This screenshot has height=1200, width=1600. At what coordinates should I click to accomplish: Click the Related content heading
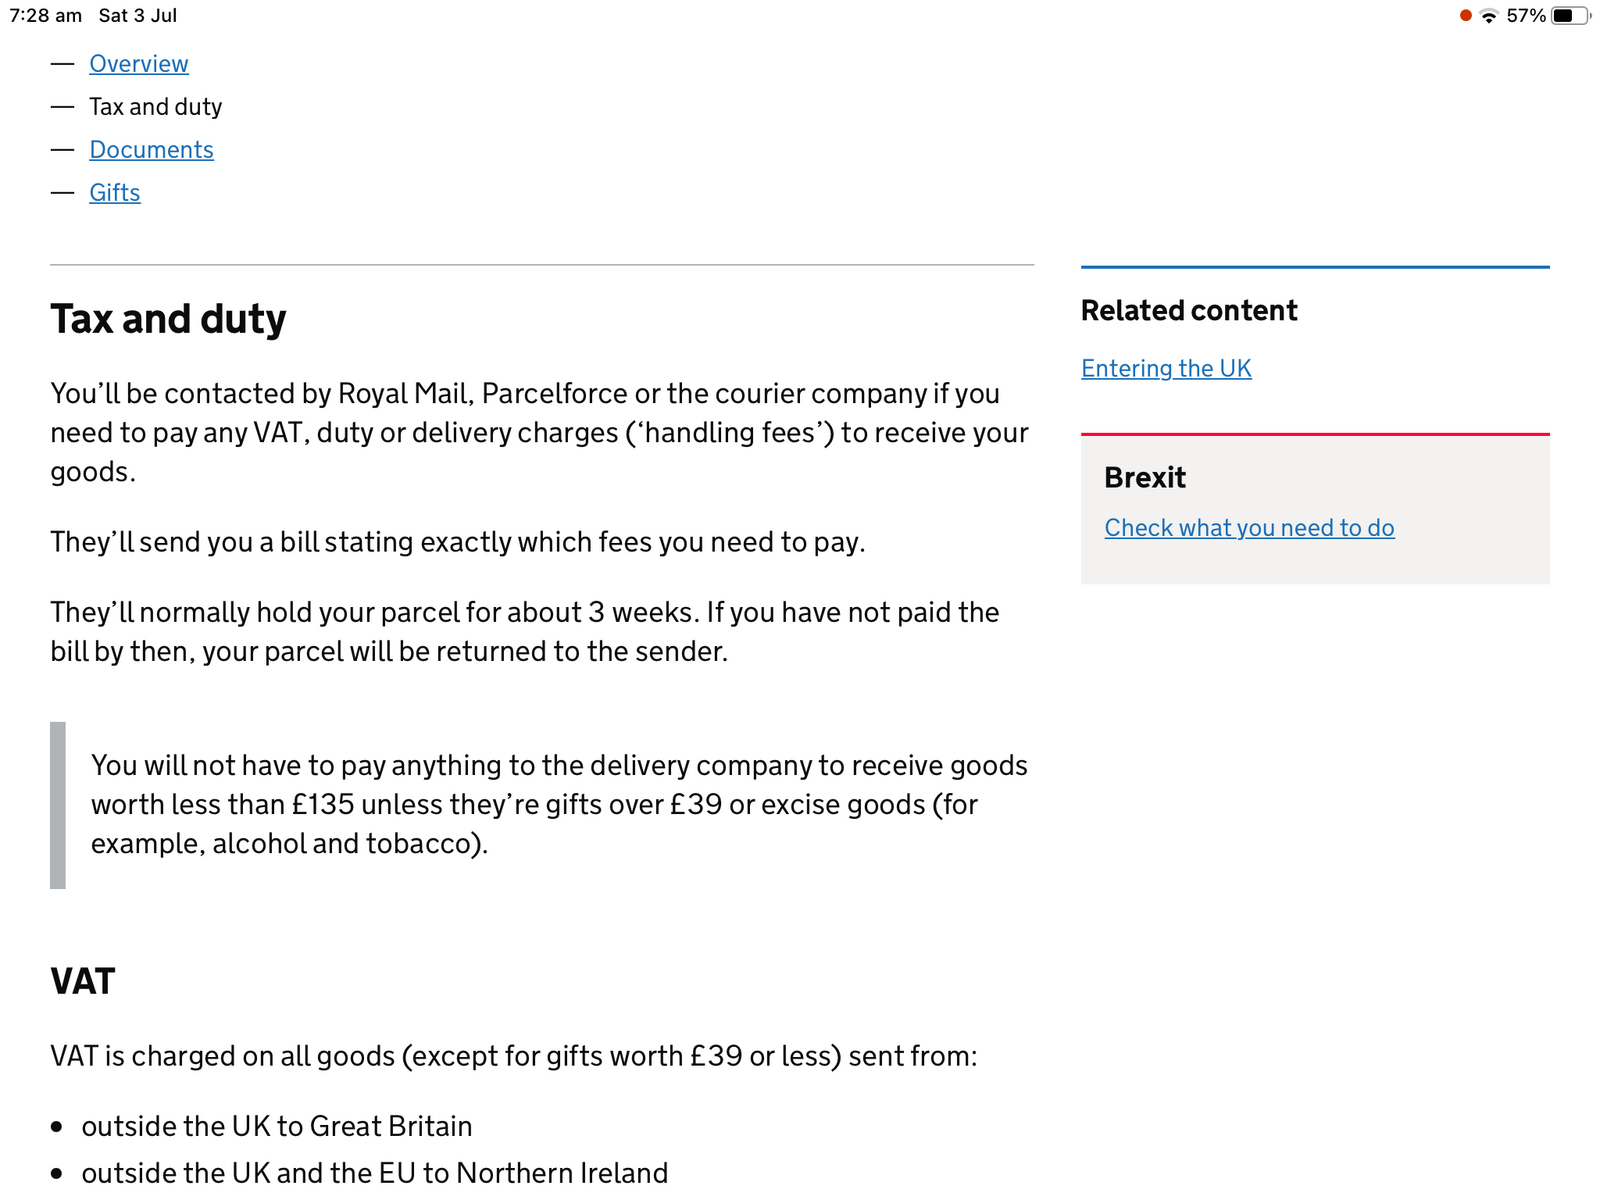(x=1189, y=311)
